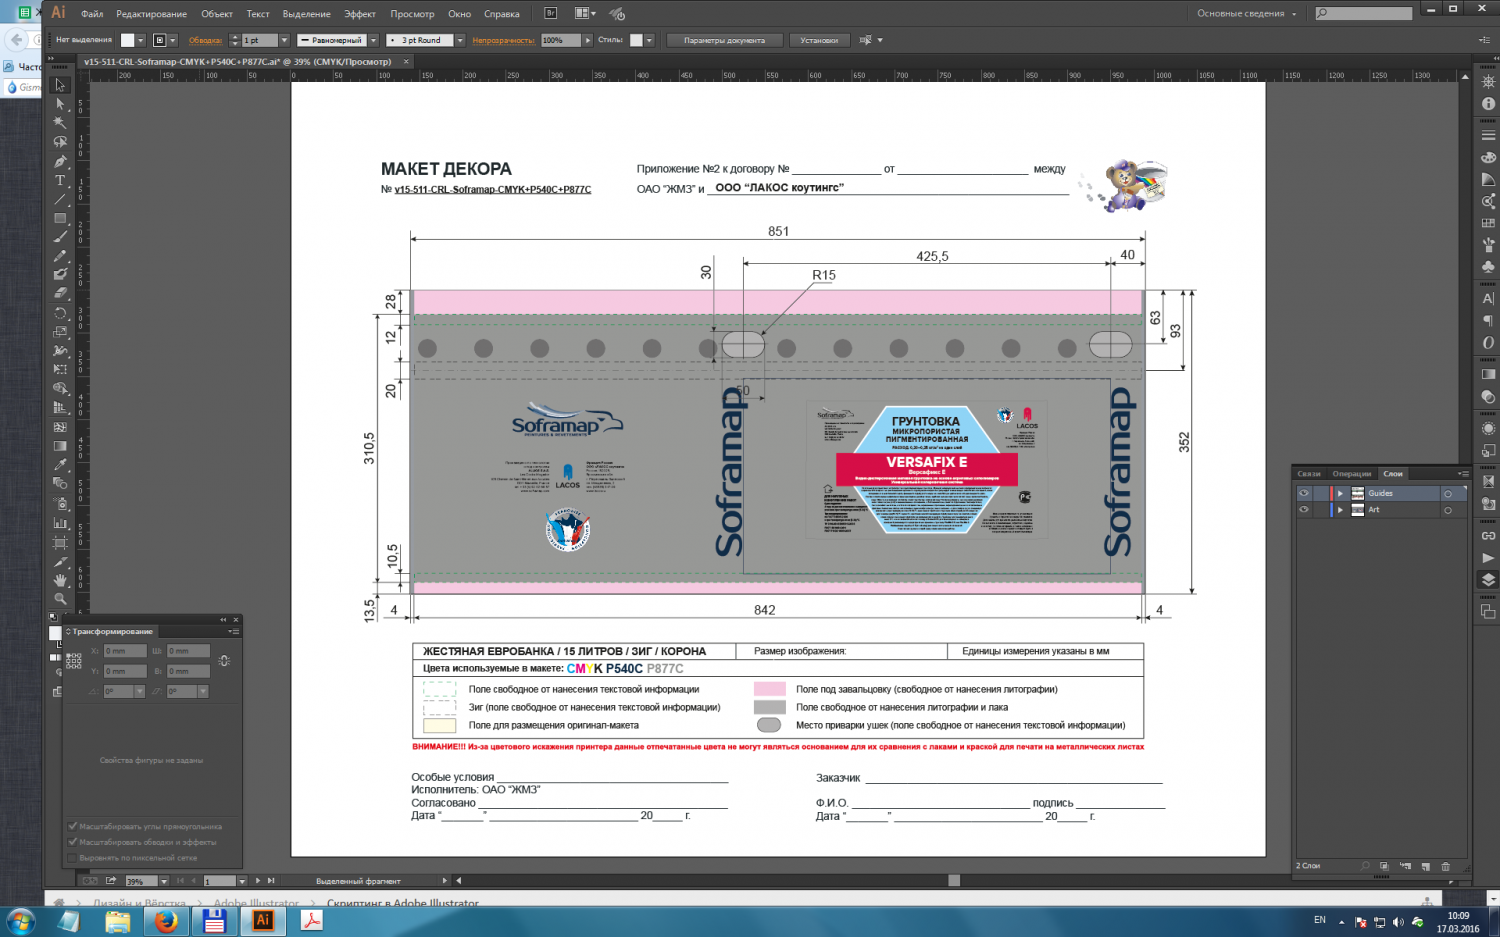Select the Artboard tool
Image resolution: width=1500 pixels, height=937 pixels.
coord(60,542)
